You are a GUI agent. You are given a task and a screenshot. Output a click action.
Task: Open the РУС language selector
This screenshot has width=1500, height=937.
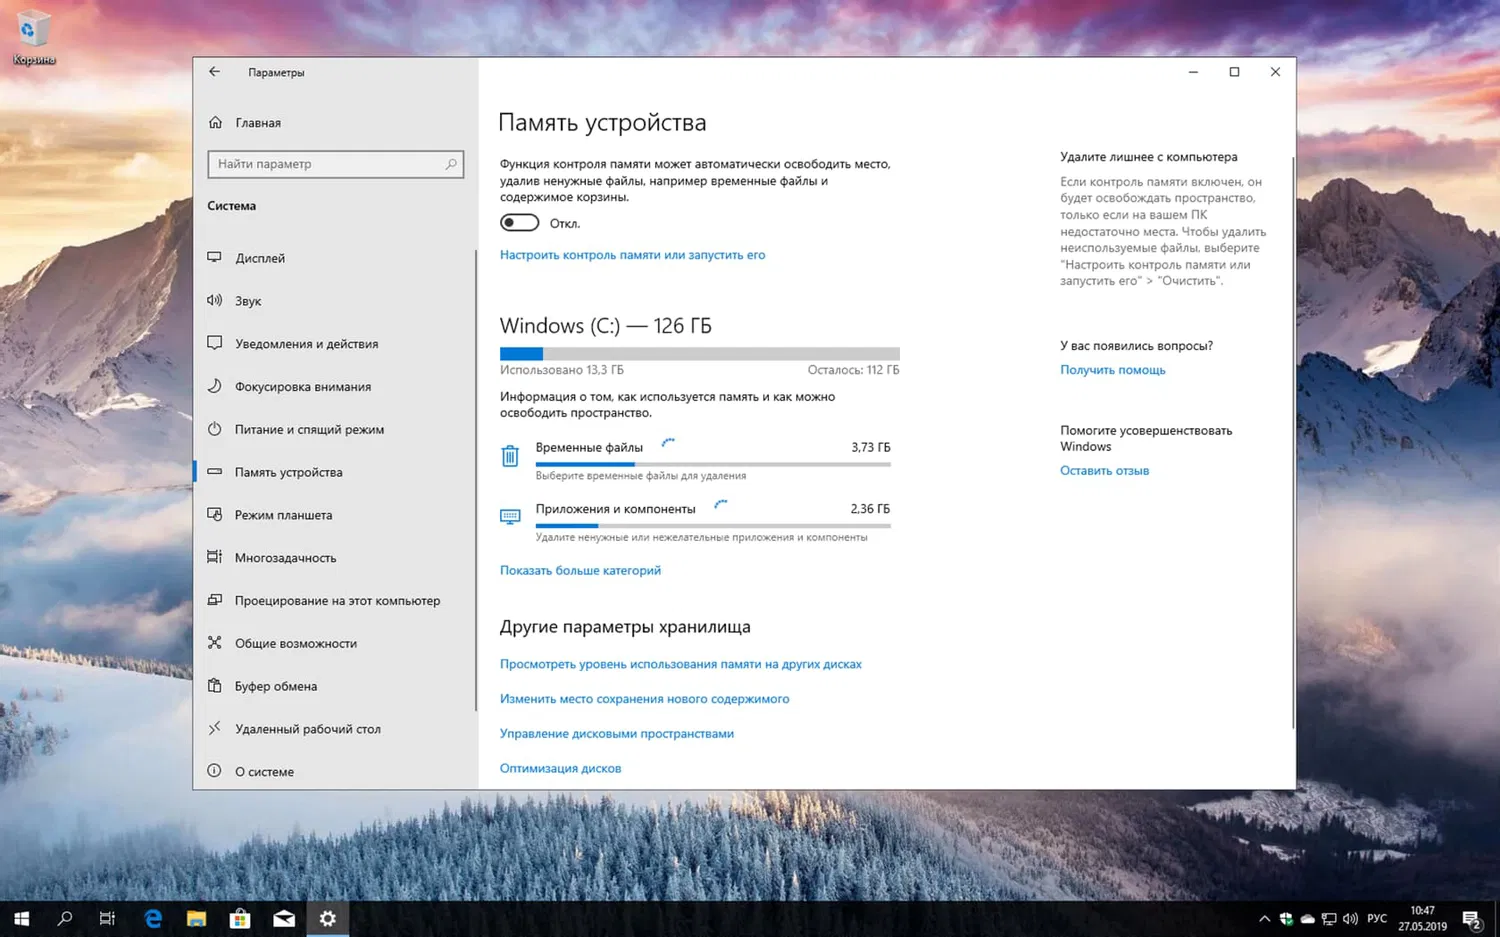pyautogui.click(x=1377, y=917)
